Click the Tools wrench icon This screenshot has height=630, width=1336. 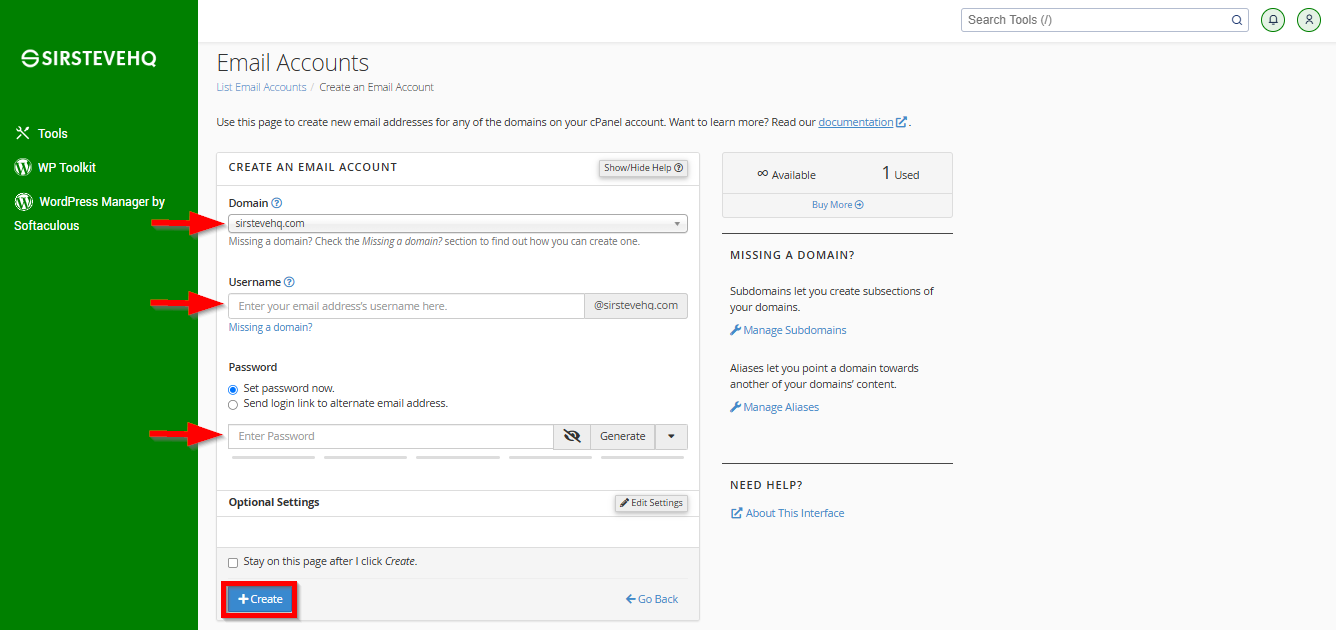pos(23,133)
